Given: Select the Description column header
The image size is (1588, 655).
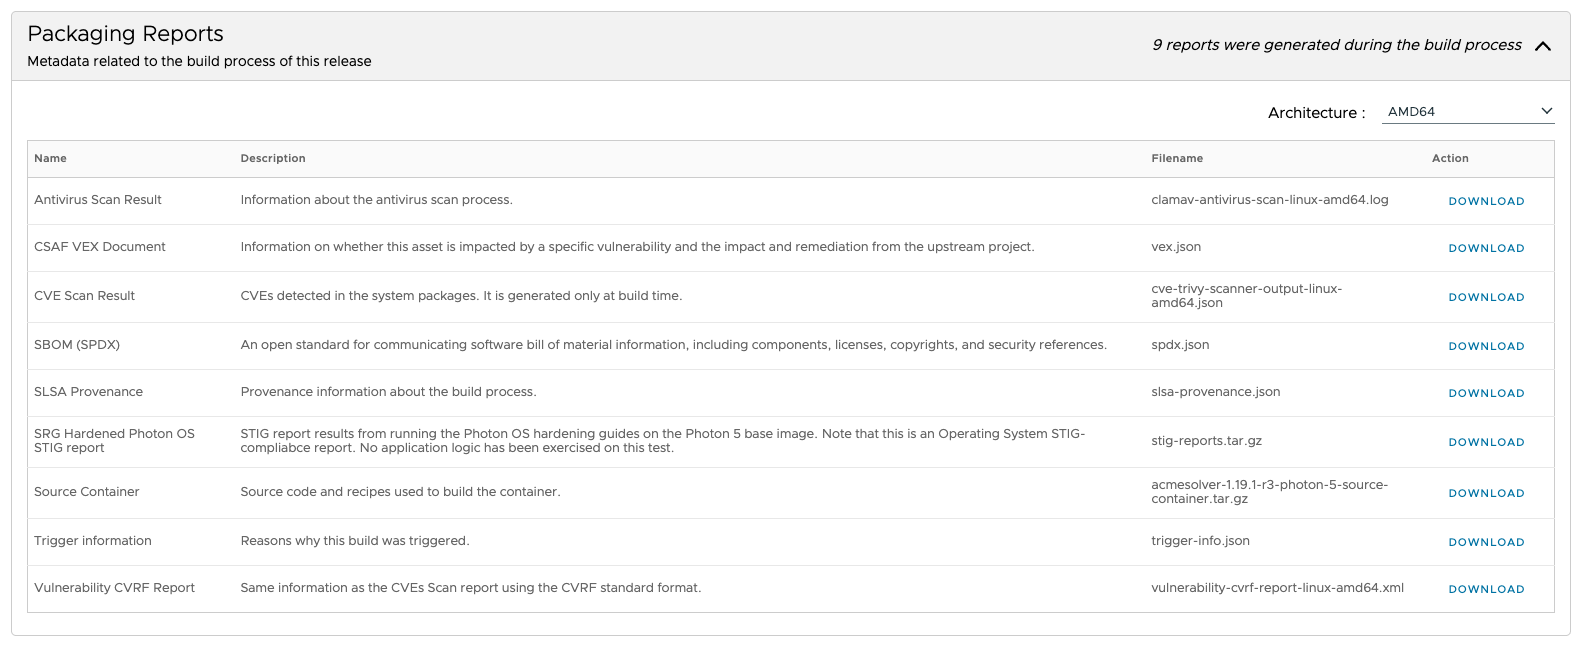Looking at the screenshot, I should pos(272,158).
